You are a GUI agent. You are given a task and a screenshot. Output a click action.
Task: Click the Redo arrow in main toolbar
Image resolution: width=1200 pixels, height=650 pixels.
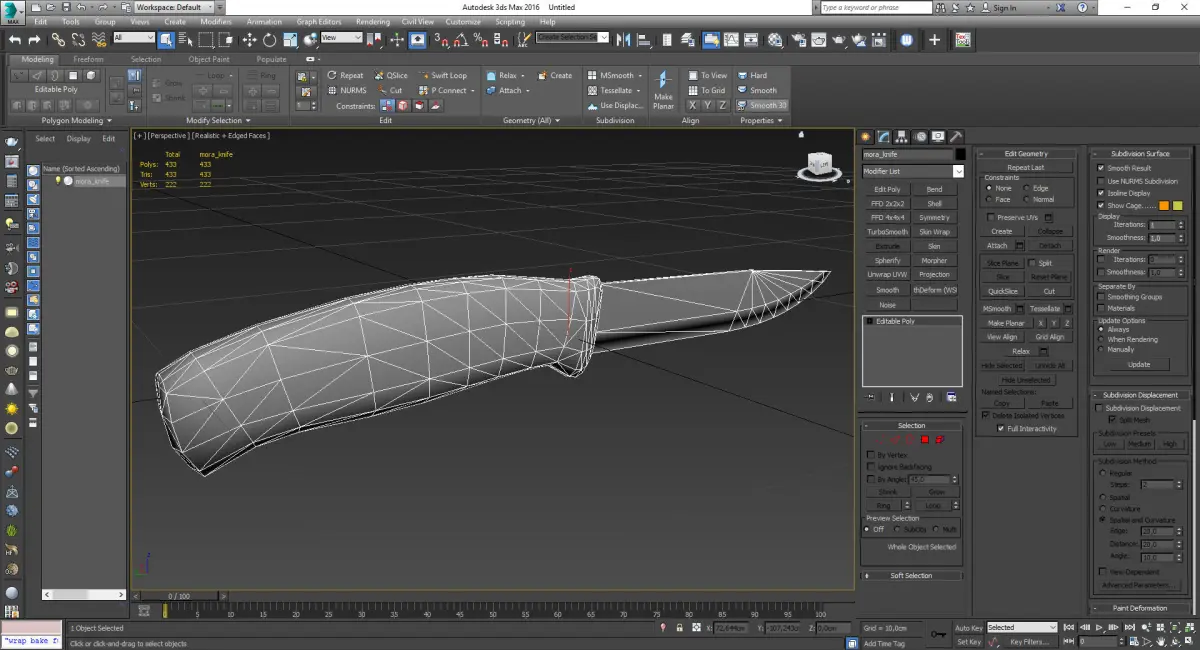34,40
